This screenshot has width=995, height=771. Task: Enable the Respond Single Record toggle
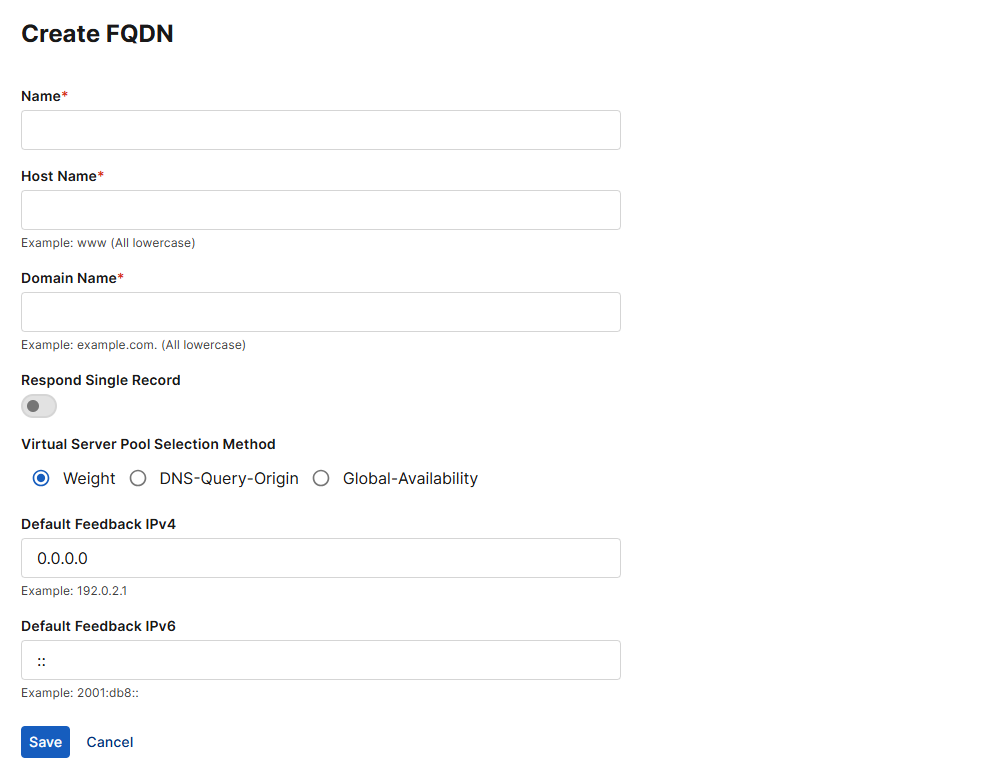pyautogui.click(x=38, y=406)
